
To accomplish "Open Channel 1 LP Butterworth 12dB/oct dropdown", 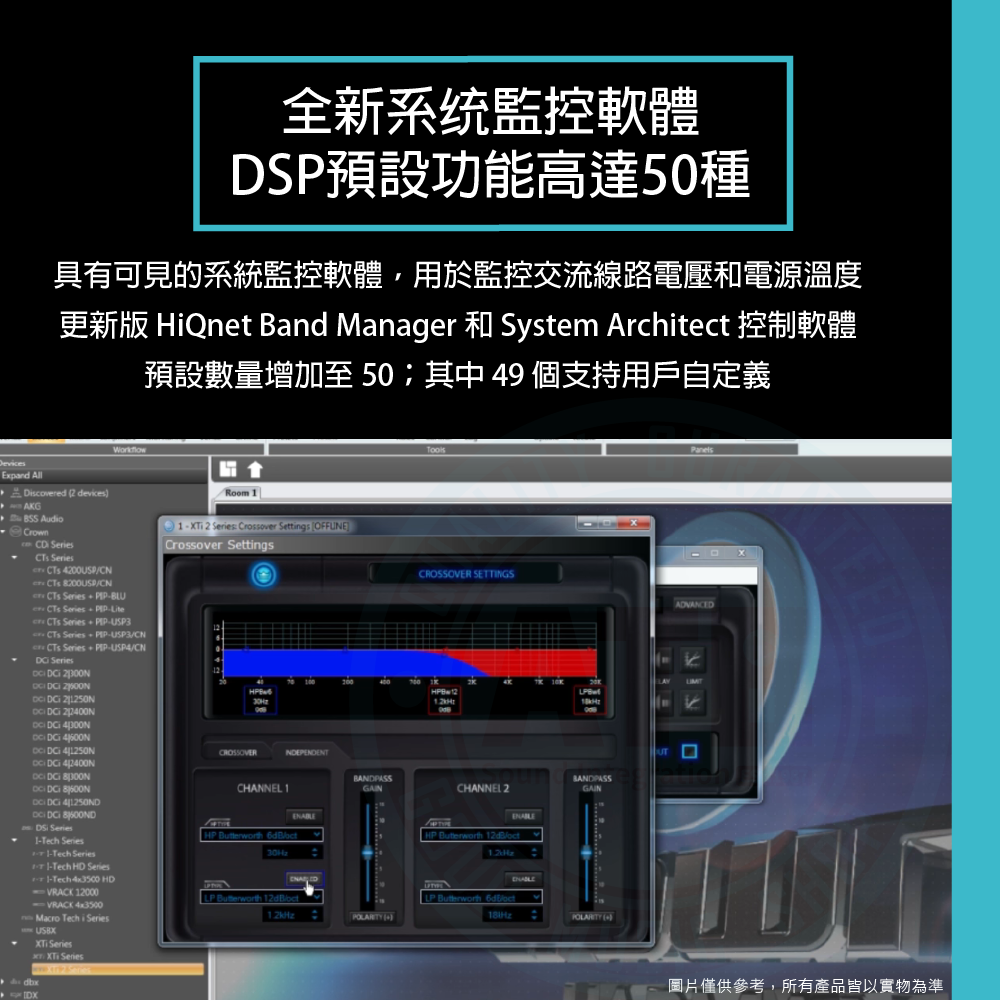I will click(x=262, y=897).
